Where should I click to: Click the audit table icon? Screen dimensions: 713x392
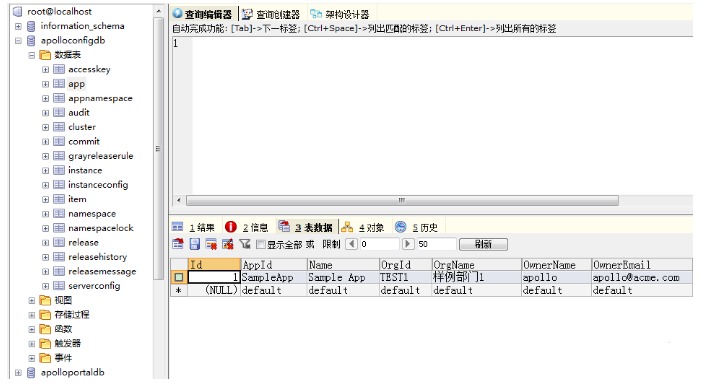coord(59,112)
